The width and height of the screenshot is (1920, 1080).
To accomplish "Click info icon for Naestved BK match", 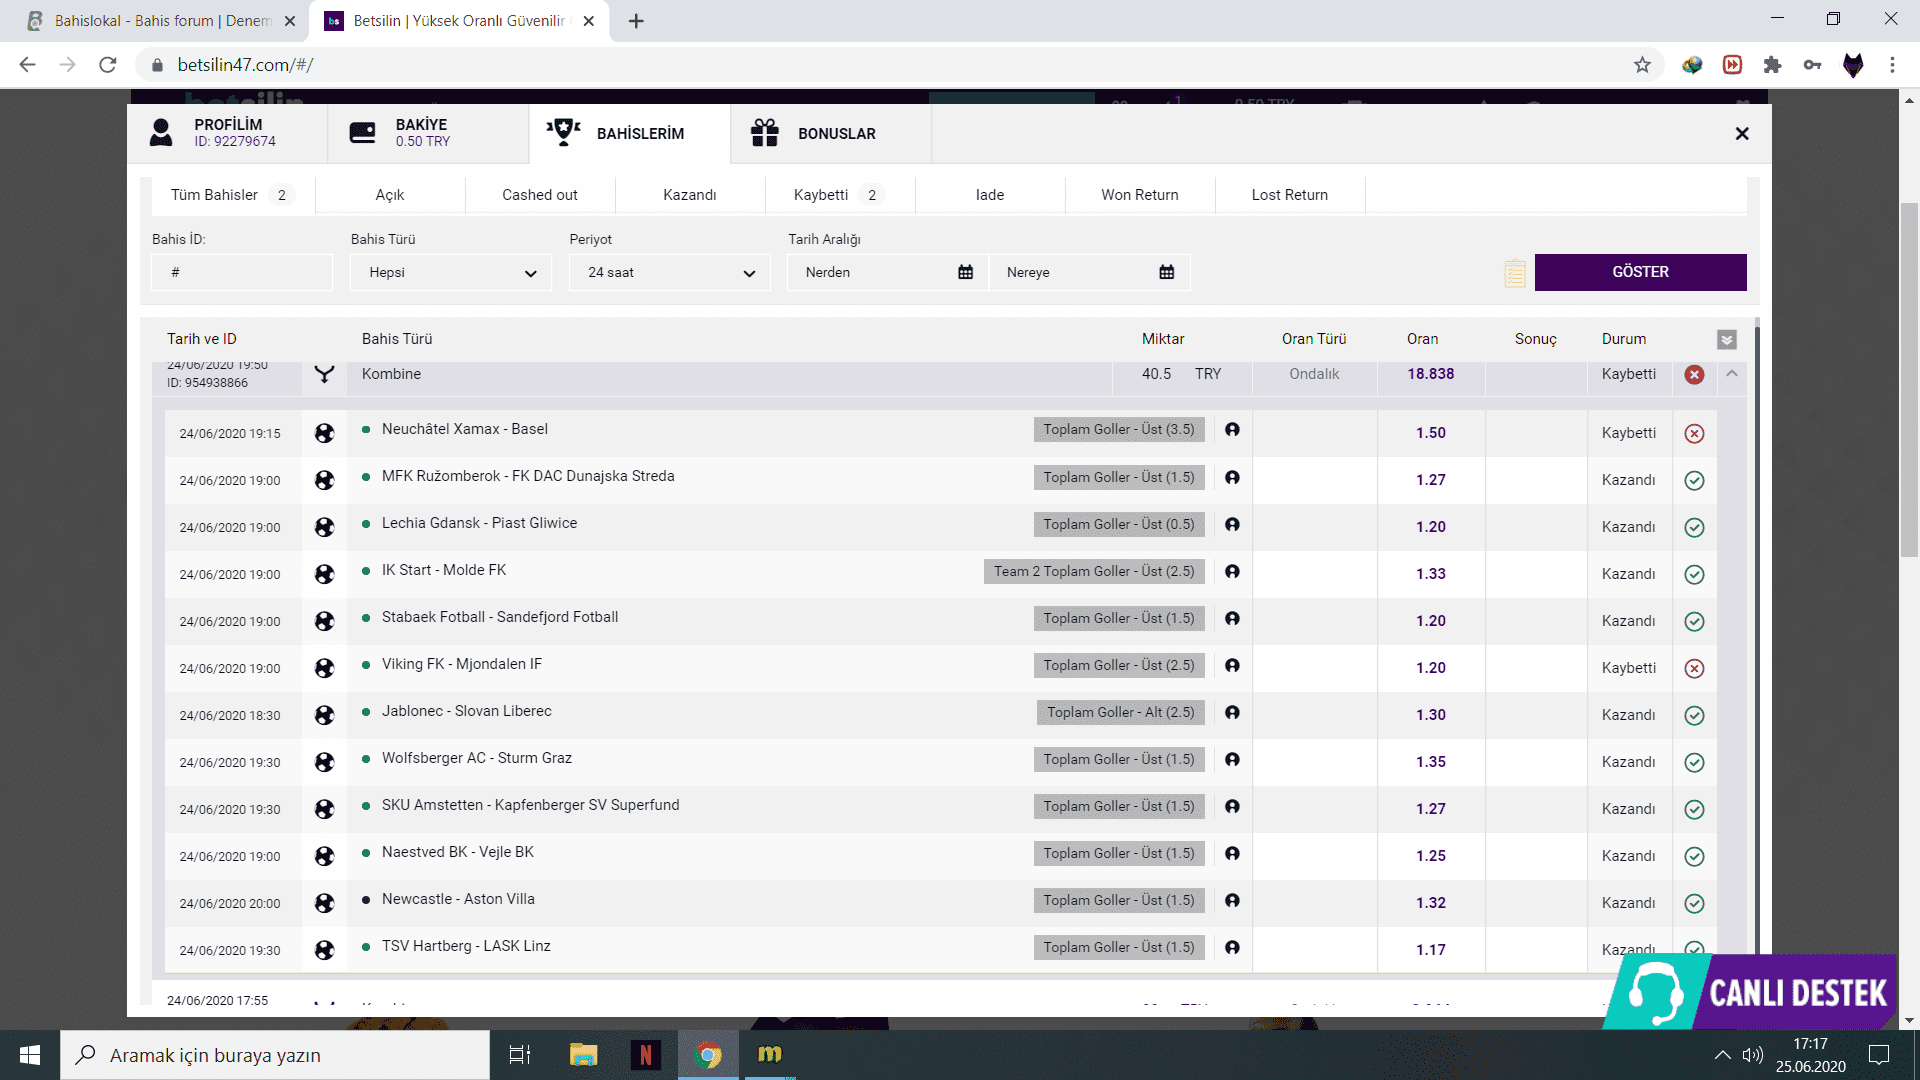I will [x=1232, y=853].
